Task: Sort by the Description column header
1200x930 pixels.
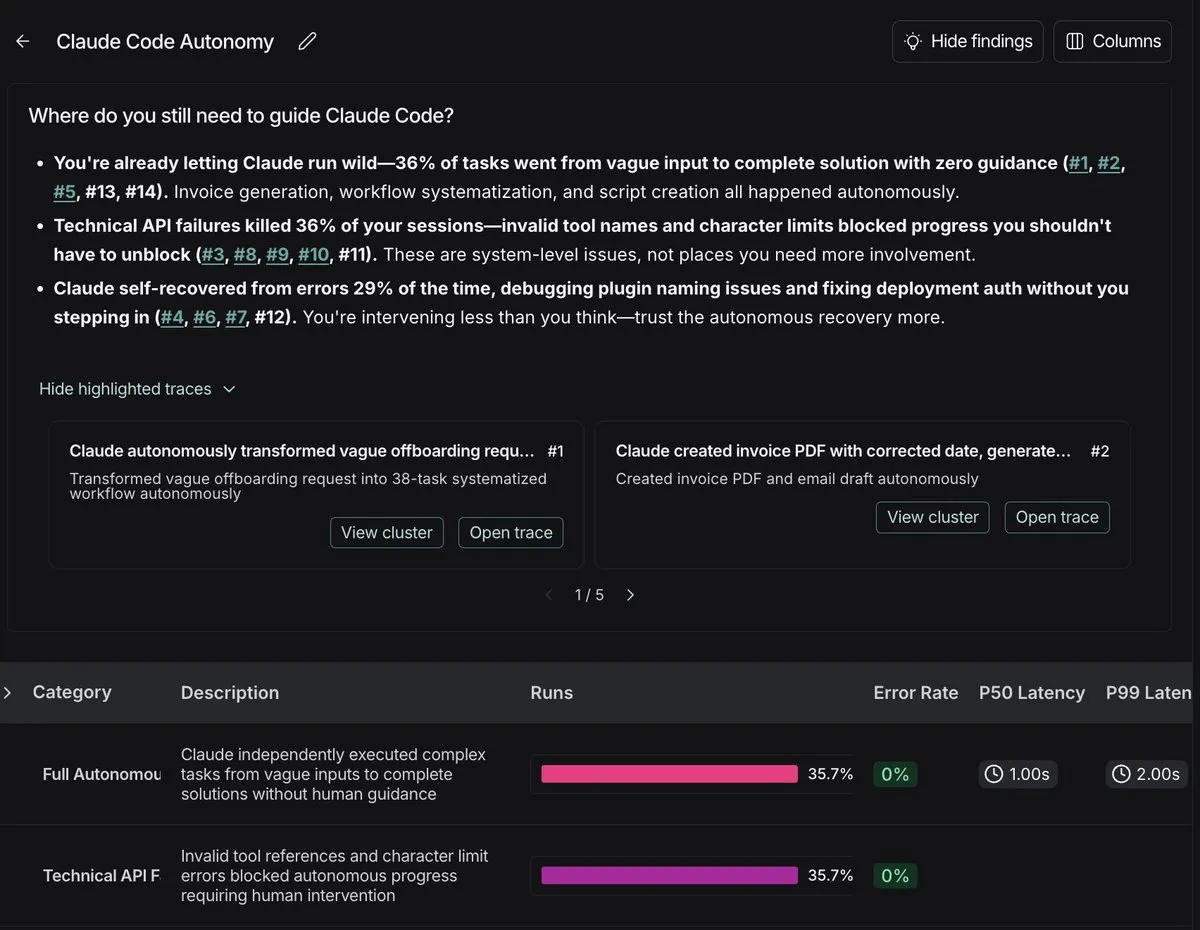Action: coord(230,692)
